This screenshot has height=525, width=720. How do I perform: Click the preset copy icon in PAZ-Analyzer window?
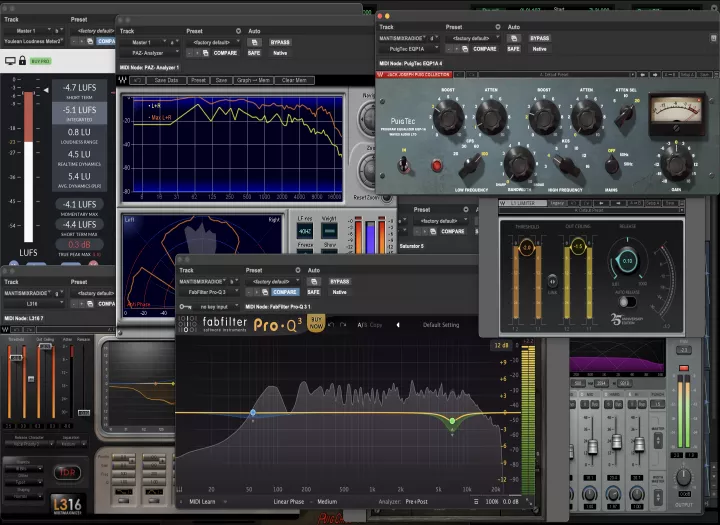[205, 53]
